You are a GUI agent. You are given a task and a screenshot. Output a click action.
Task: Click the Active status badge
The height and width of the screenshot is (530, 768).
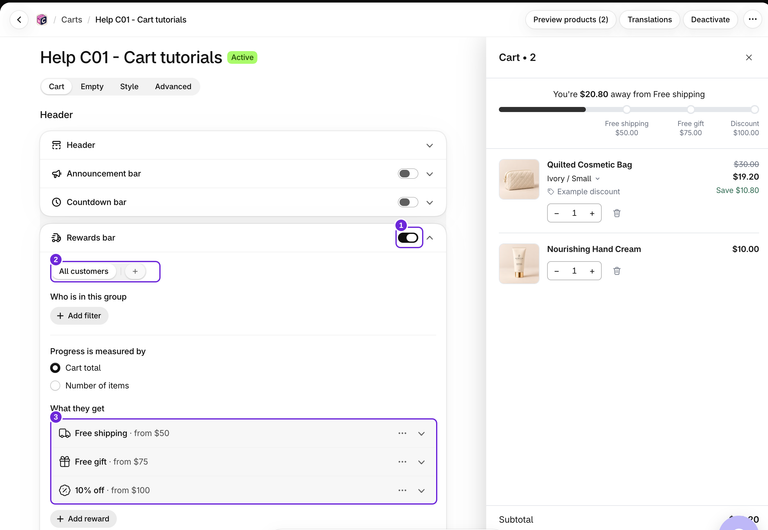point(242,57)
